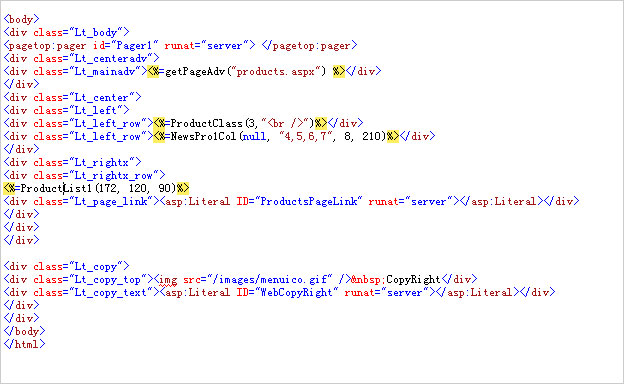The height and width of the screenshot is (384, 624).
Task: Click the closing pagetop:pager tag
Action: tap(309, 45)
